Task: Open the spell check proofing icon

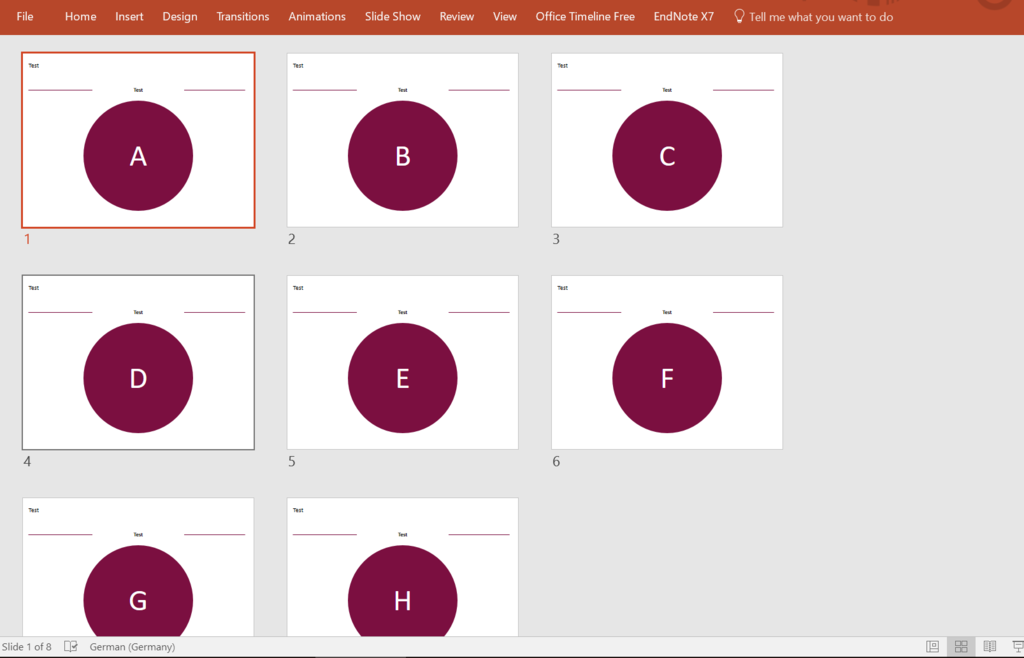Action: 71,647
